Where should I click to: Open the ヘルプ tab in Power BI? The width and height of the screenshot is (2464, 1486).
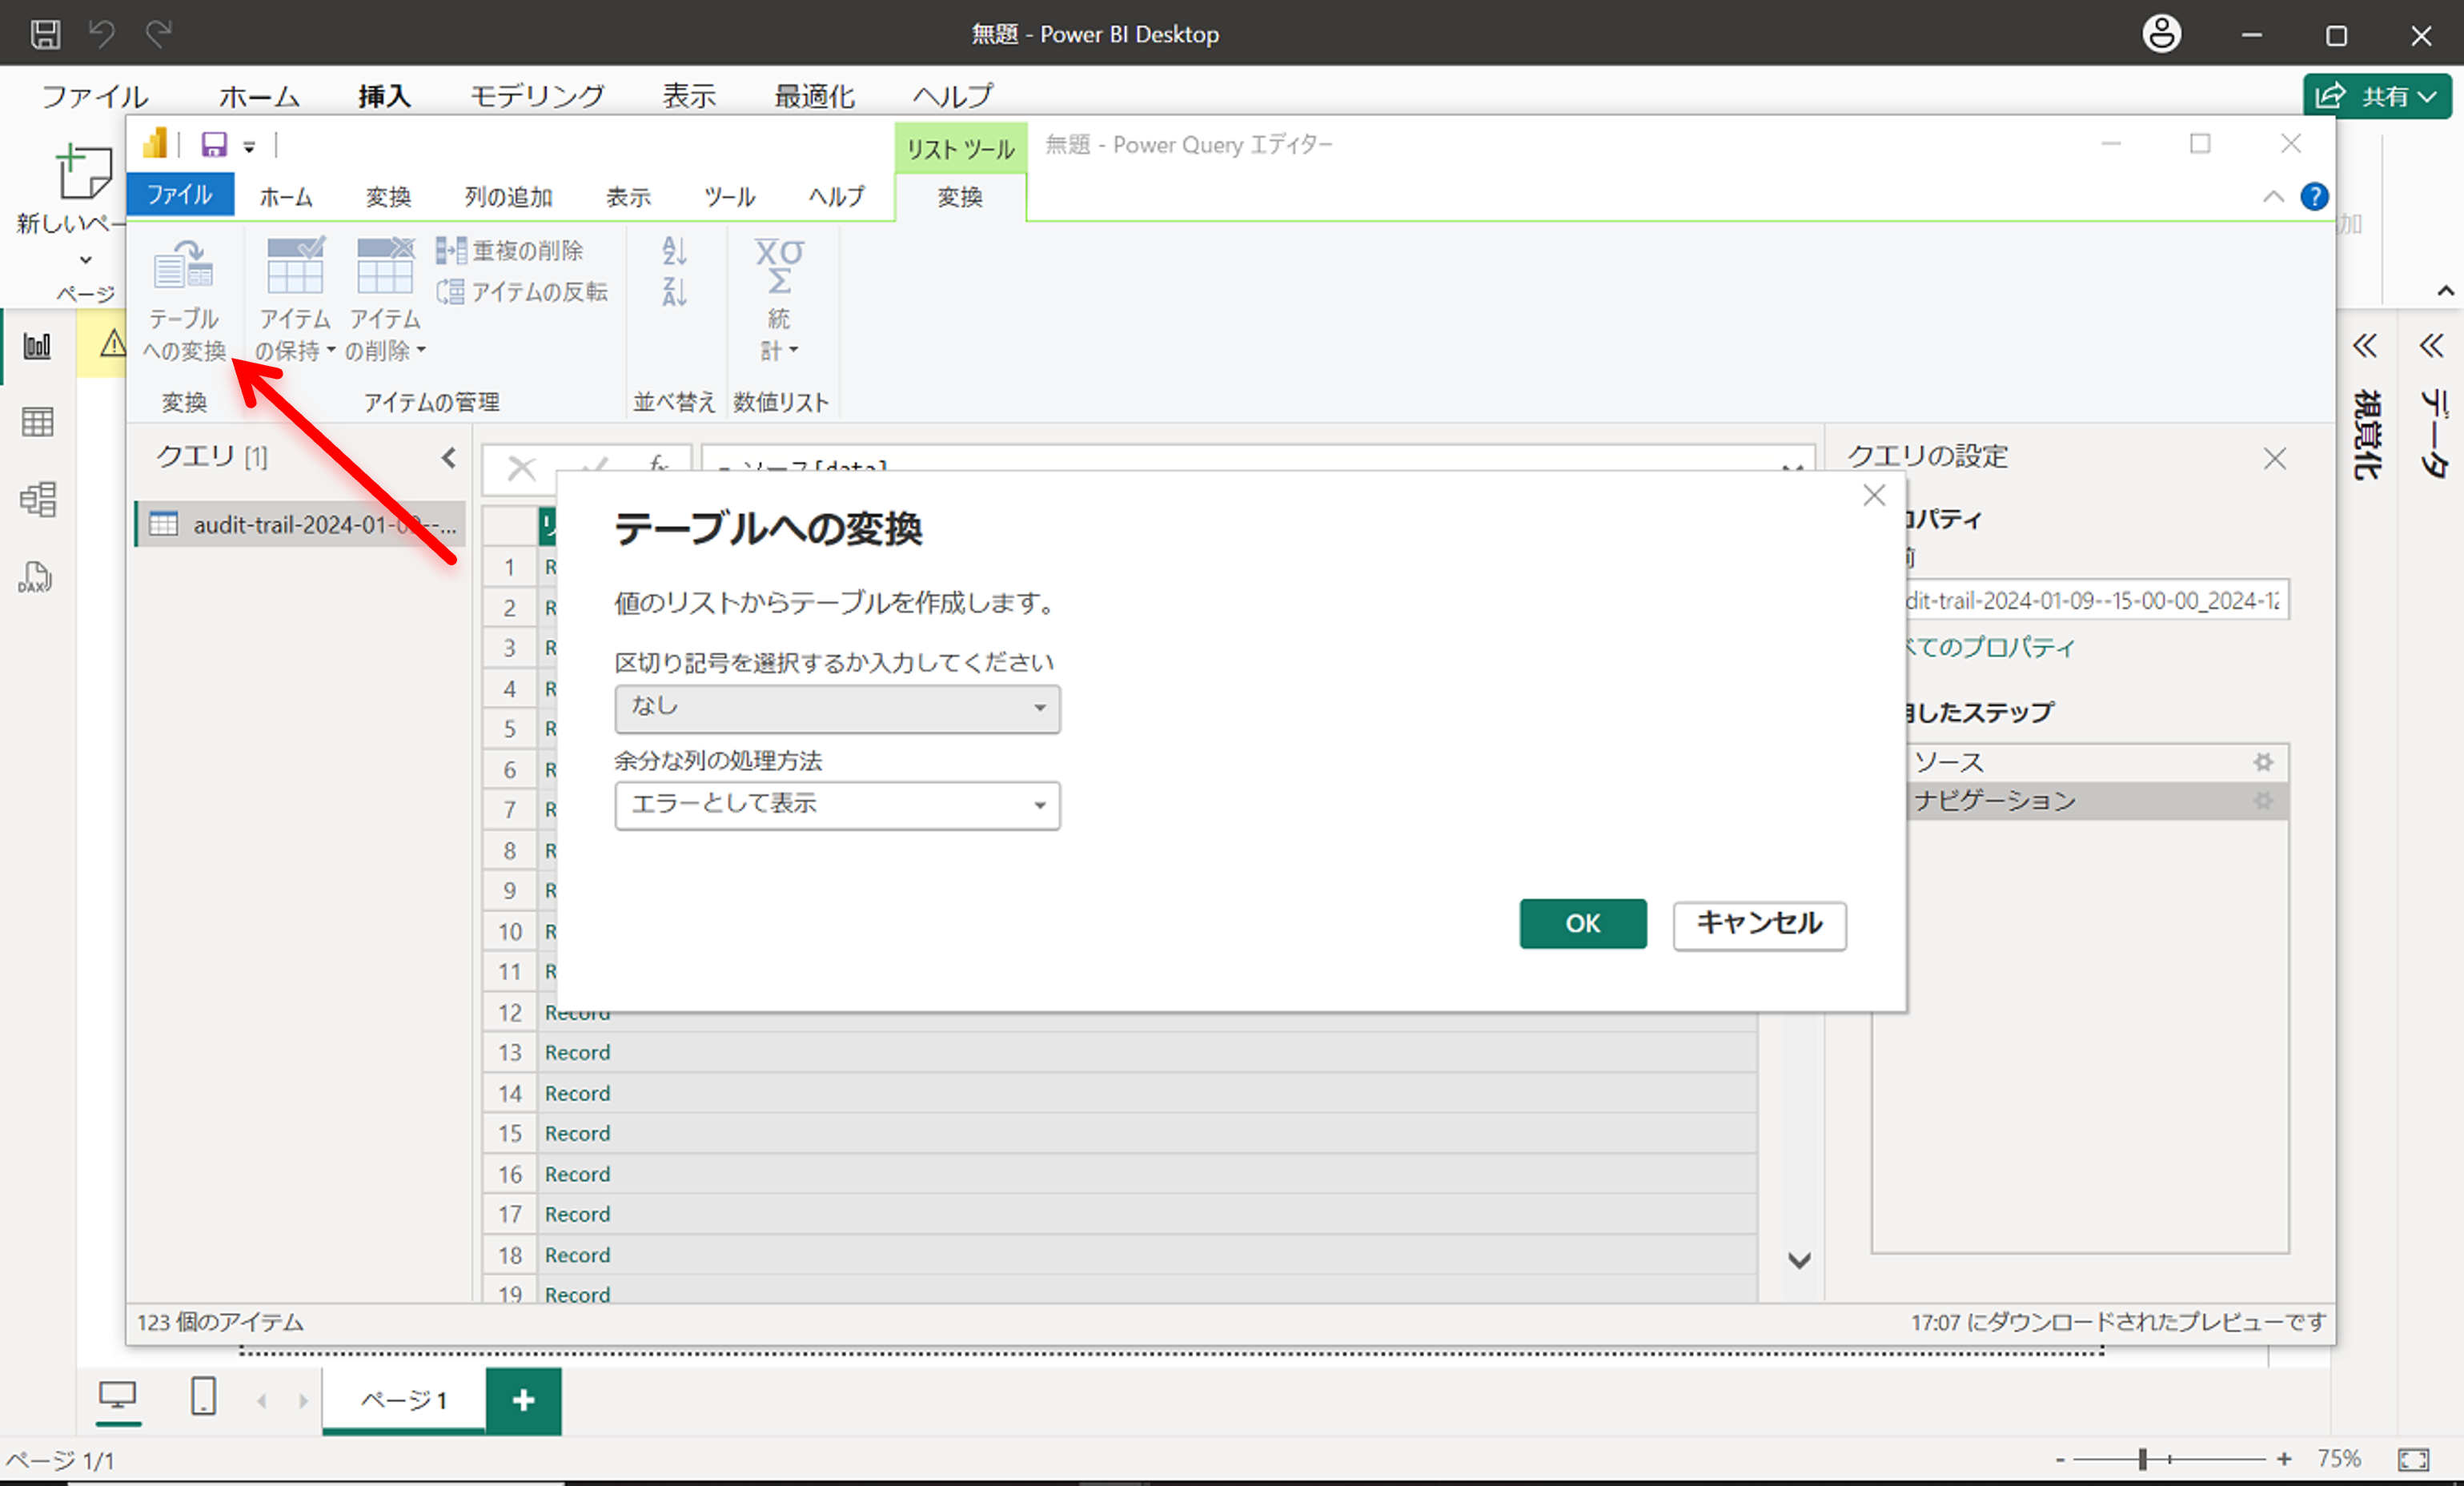(952, 96)
